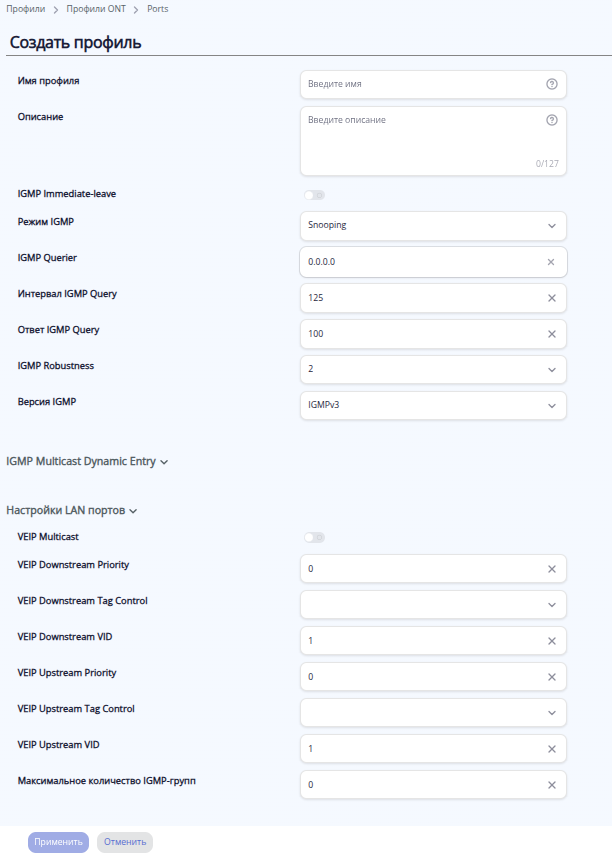Click help icon in description field
This screenshot has width=612, height=853.
click(x=551, y=120)
